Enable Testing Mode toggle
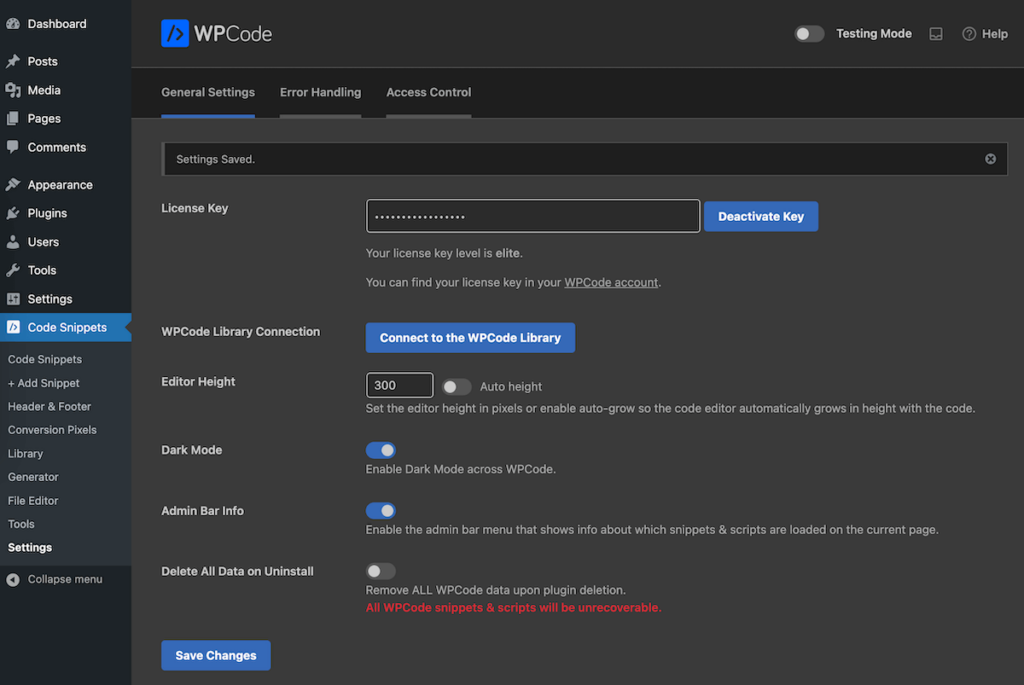 [x=809, y=33]
